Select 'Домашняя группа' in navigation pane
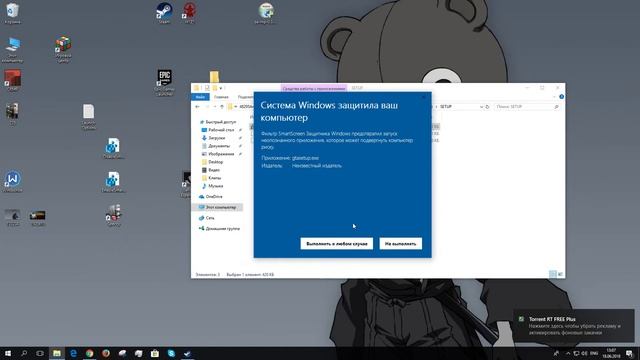Viewport: 640px width, 360px height. [x=219, y=229]
